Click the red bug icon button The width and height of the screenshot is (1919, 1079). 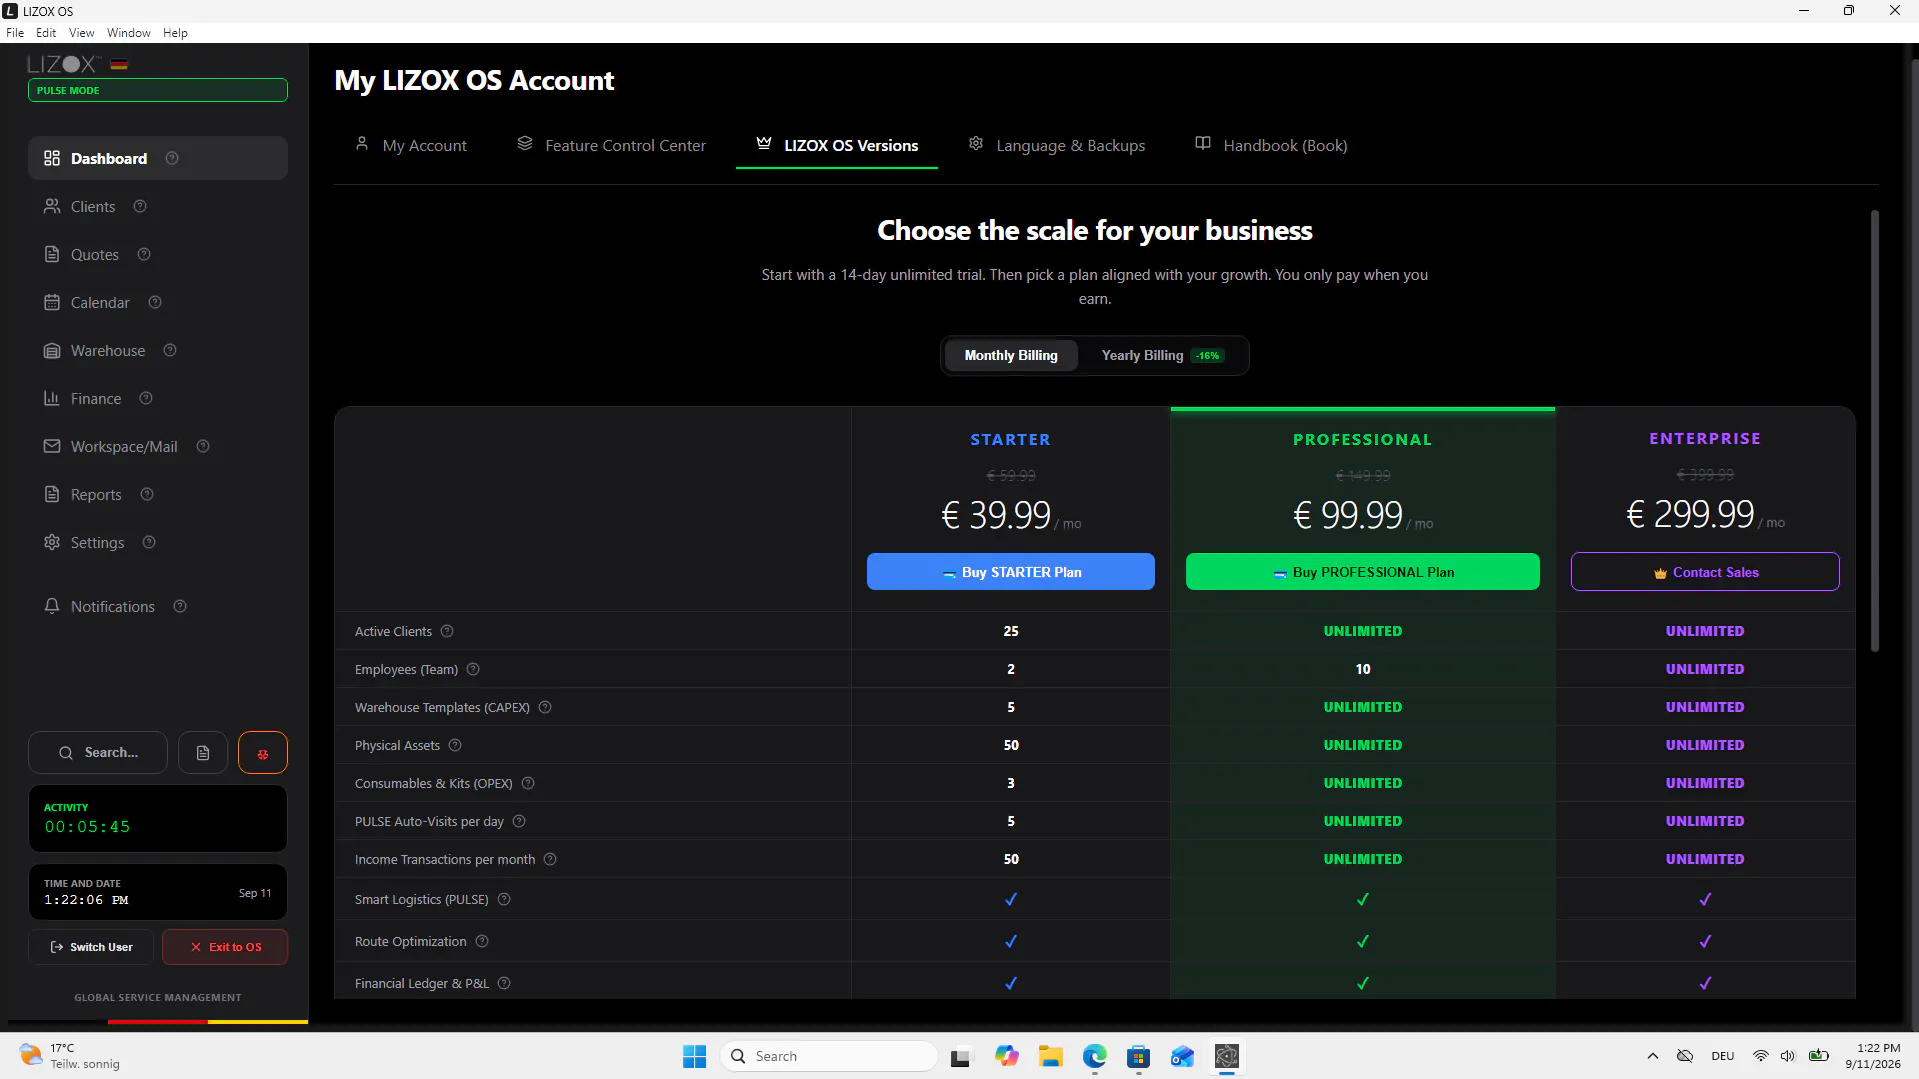pyautogui.click(x=263, y=753)
